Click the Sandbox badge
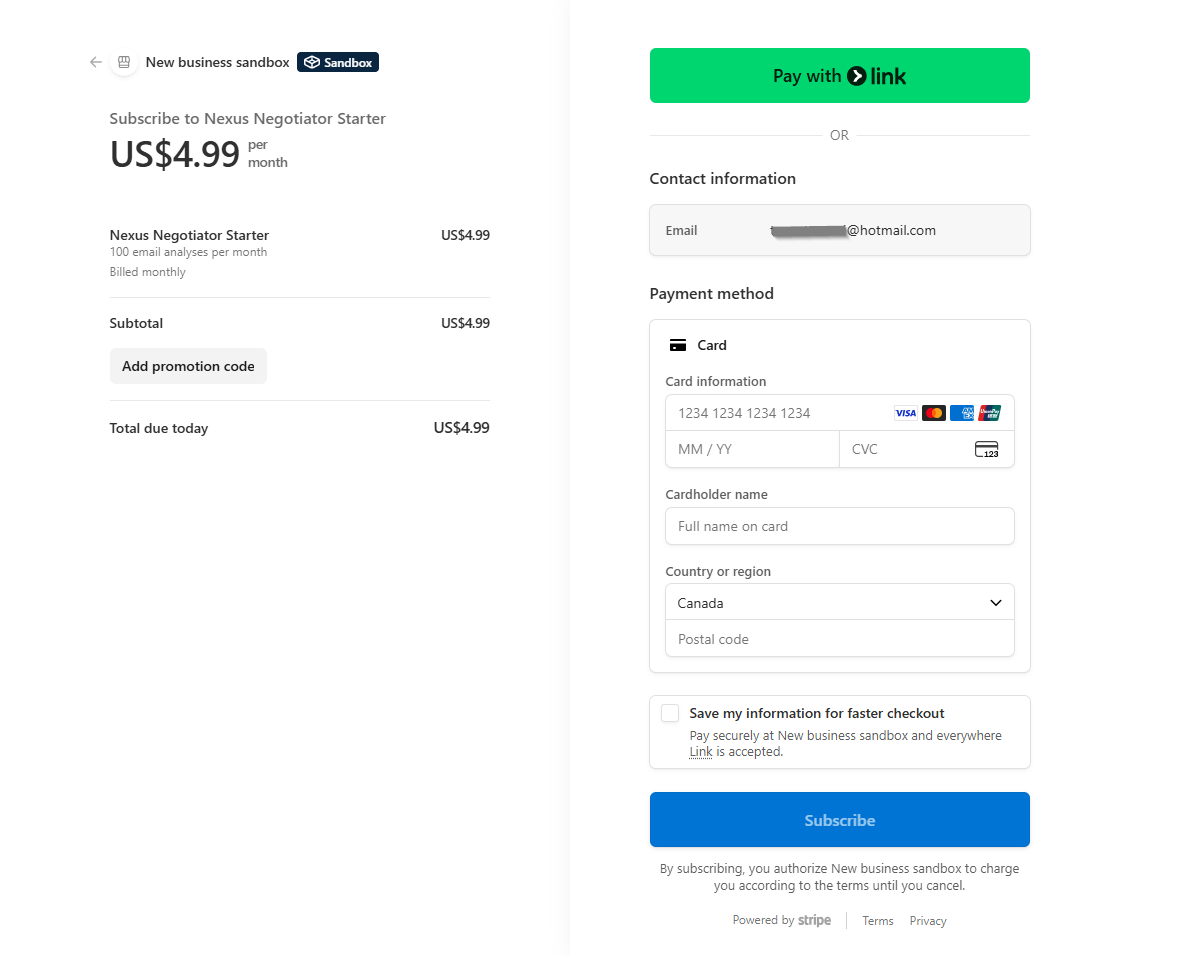1181x956 pixels. [x=338, y=62]
